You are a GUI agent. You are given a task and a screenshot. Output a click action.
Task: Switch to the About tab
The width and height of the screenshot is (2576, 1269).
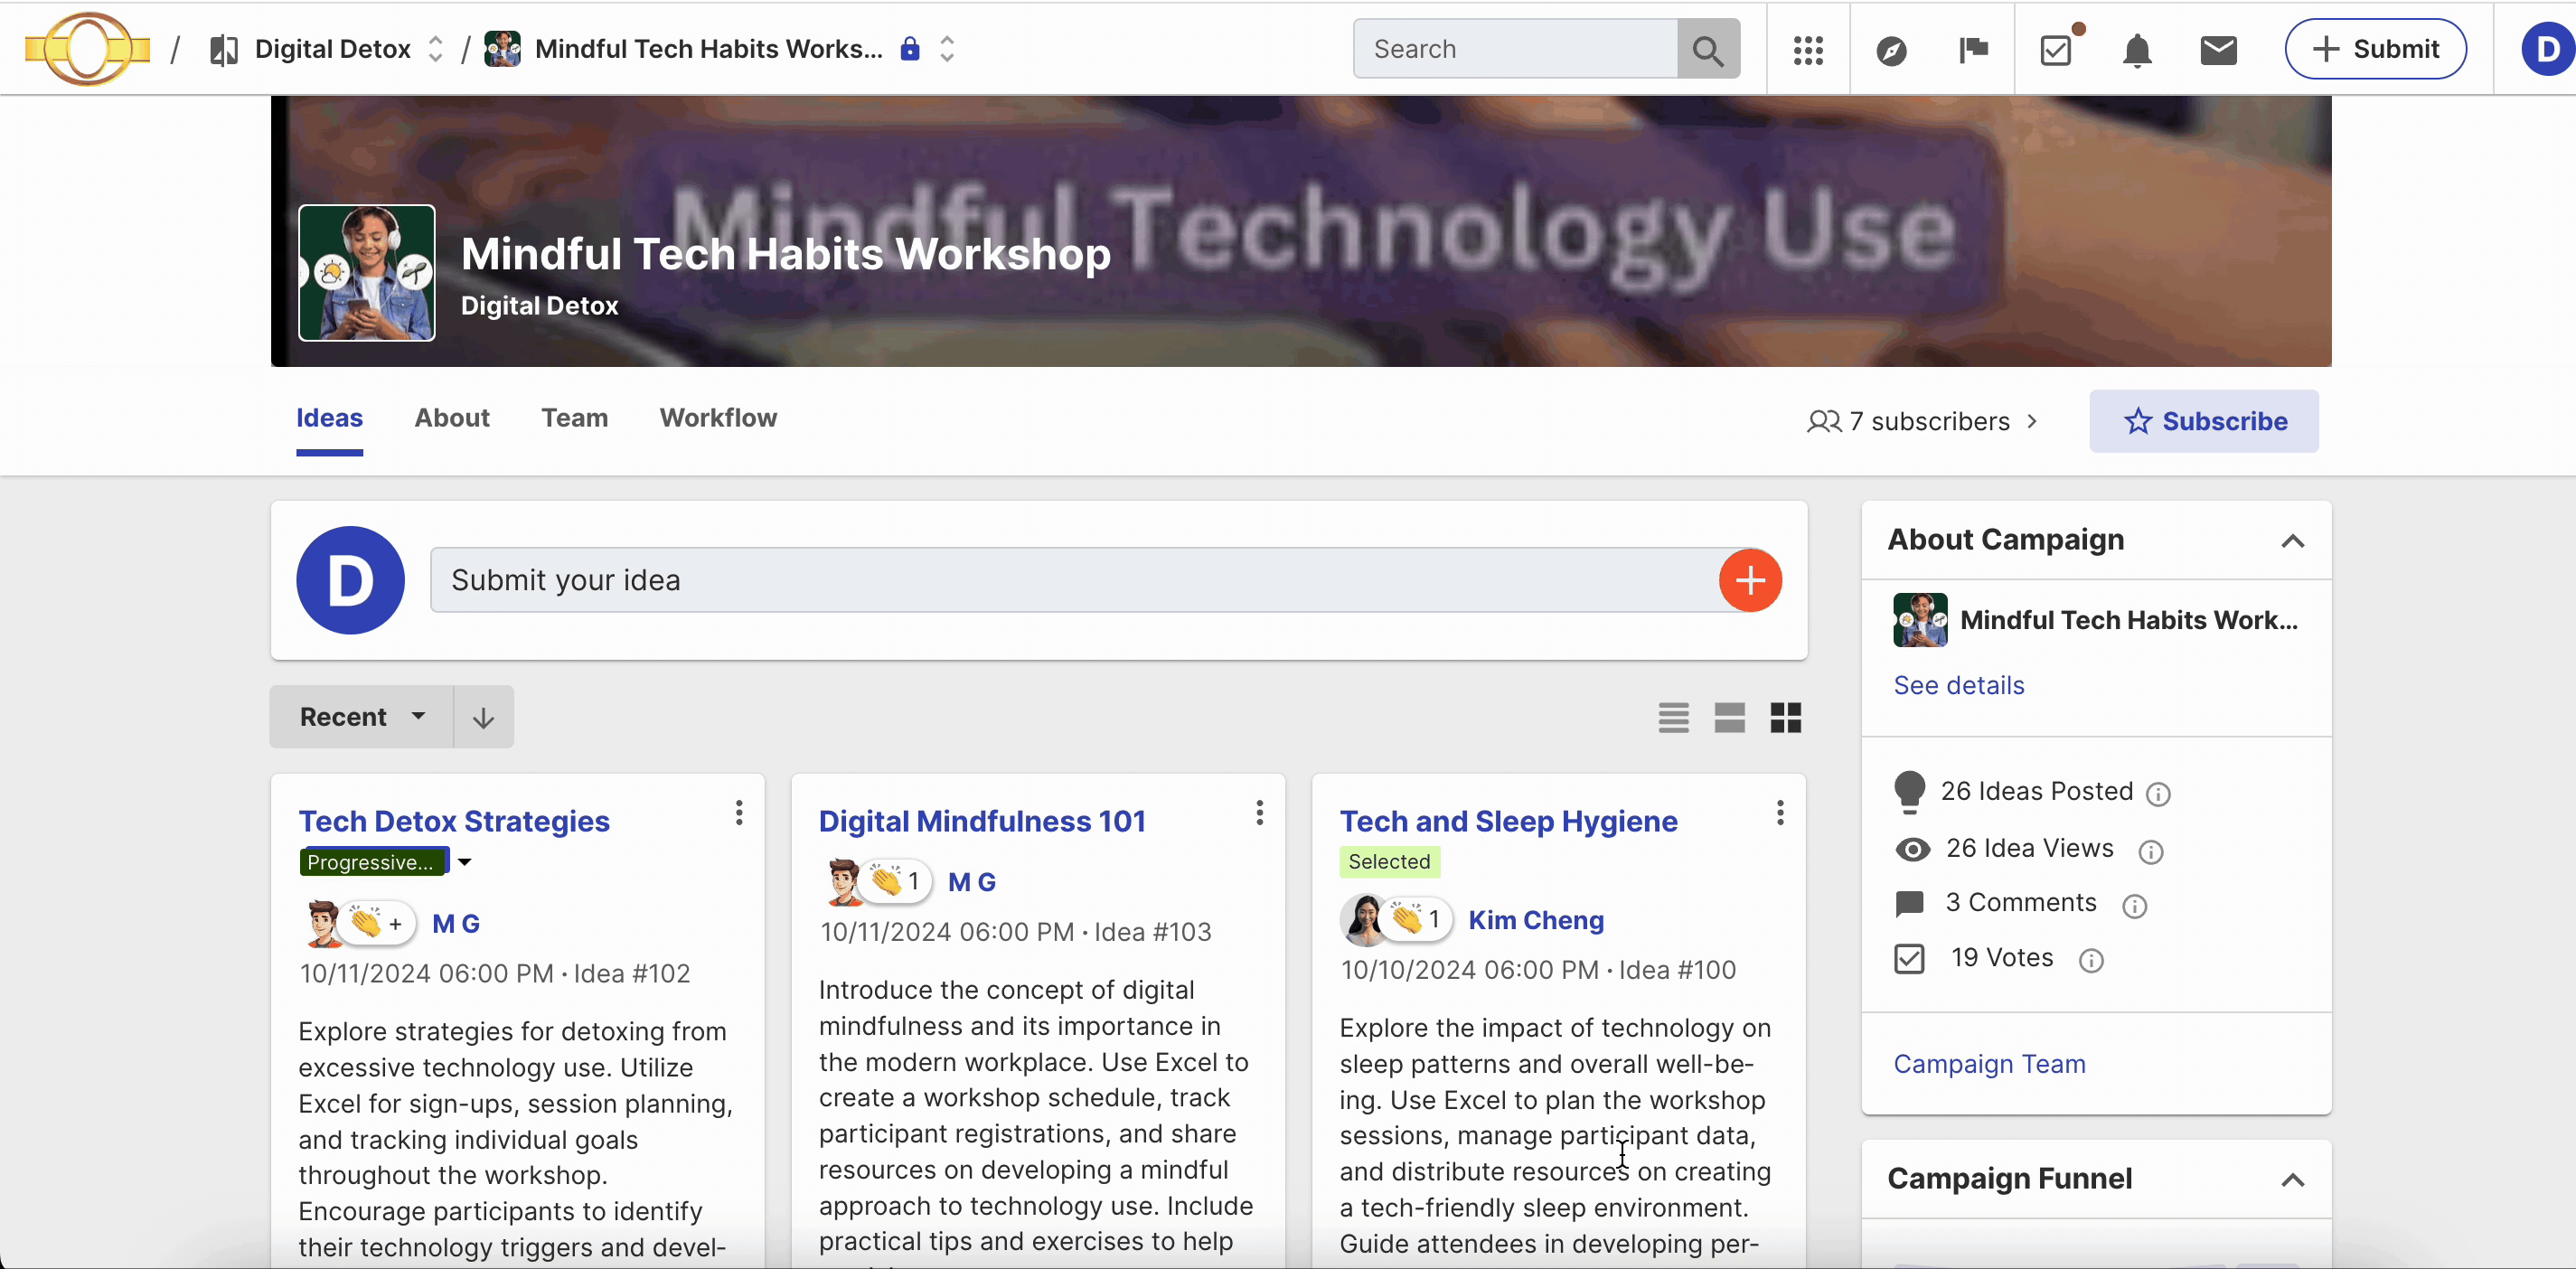coord(452,418)
